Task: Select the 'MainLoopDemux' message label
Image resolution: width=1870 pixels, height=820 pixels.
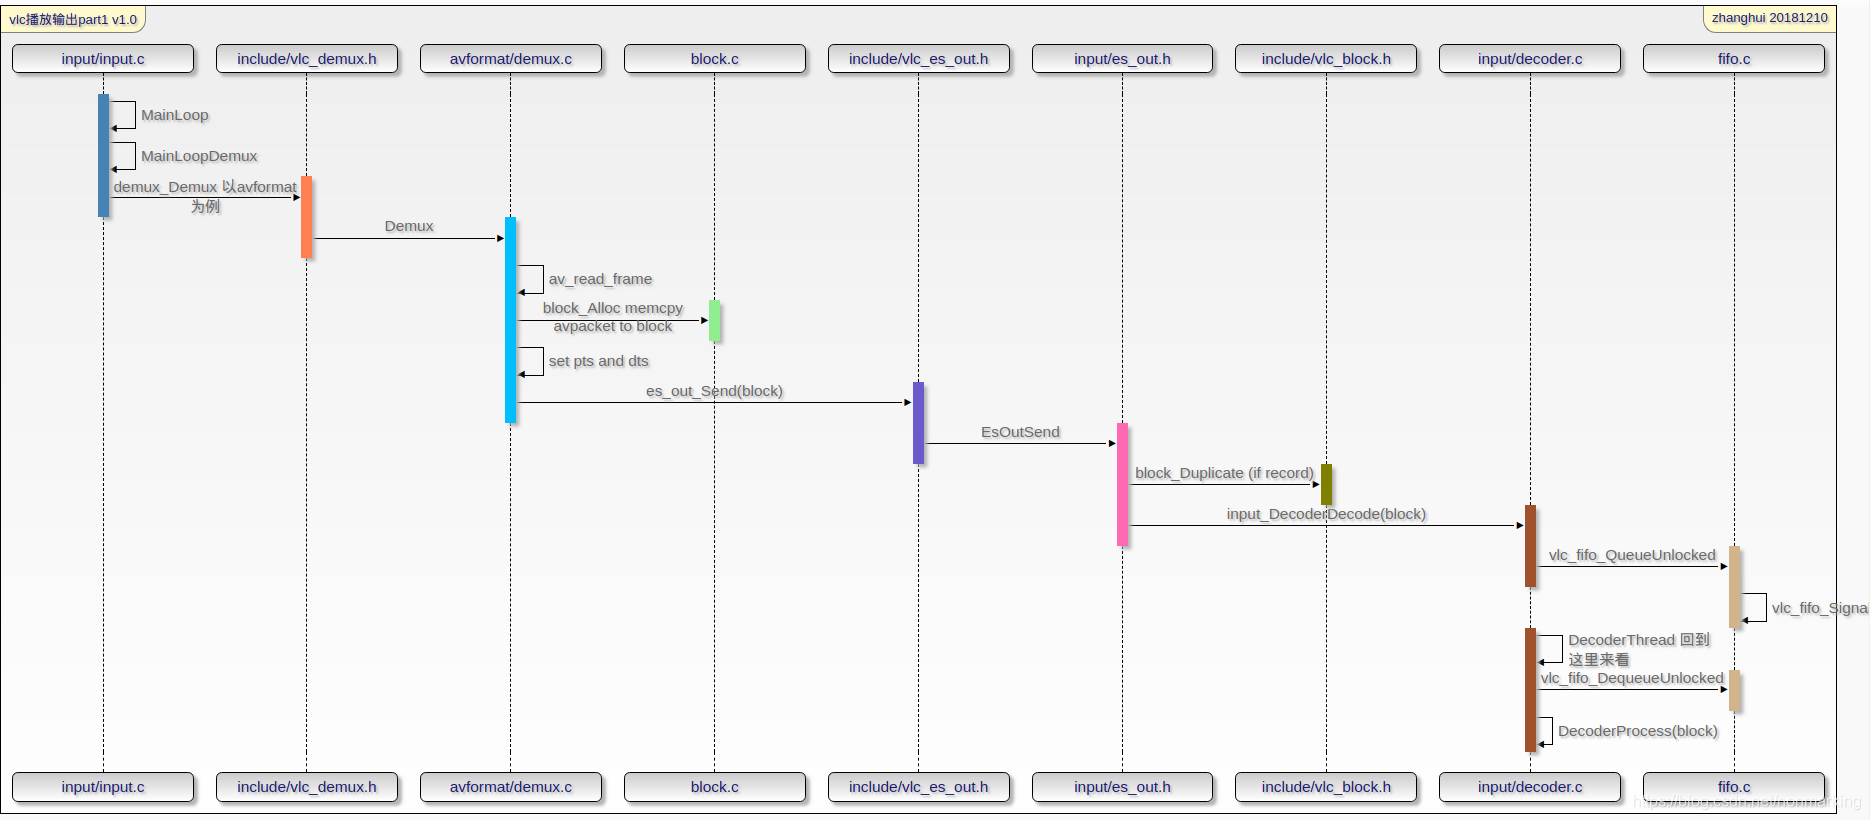Action: [x=199, y=156]
